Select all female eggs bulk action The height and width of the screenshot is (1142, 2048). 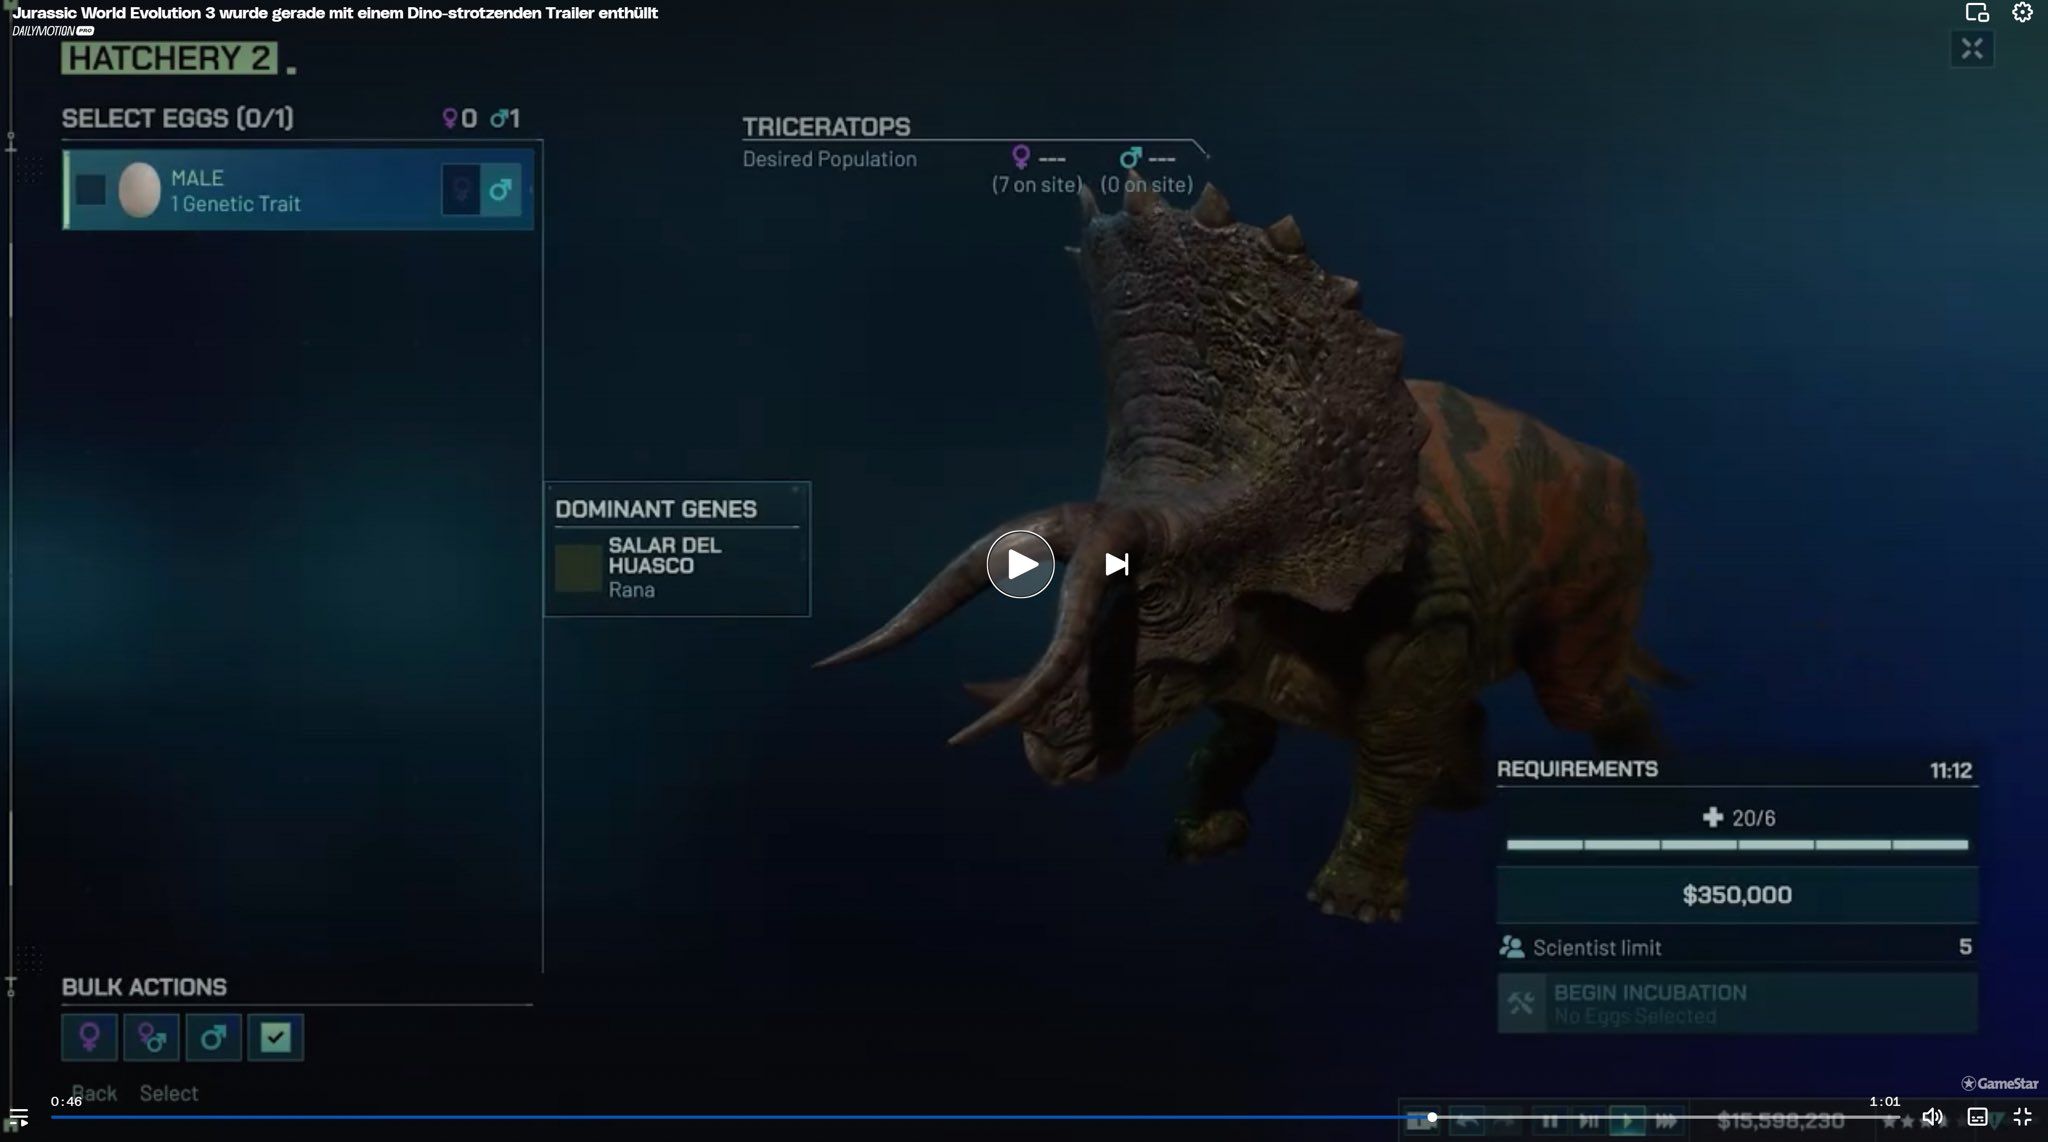tap(89, 1037)
